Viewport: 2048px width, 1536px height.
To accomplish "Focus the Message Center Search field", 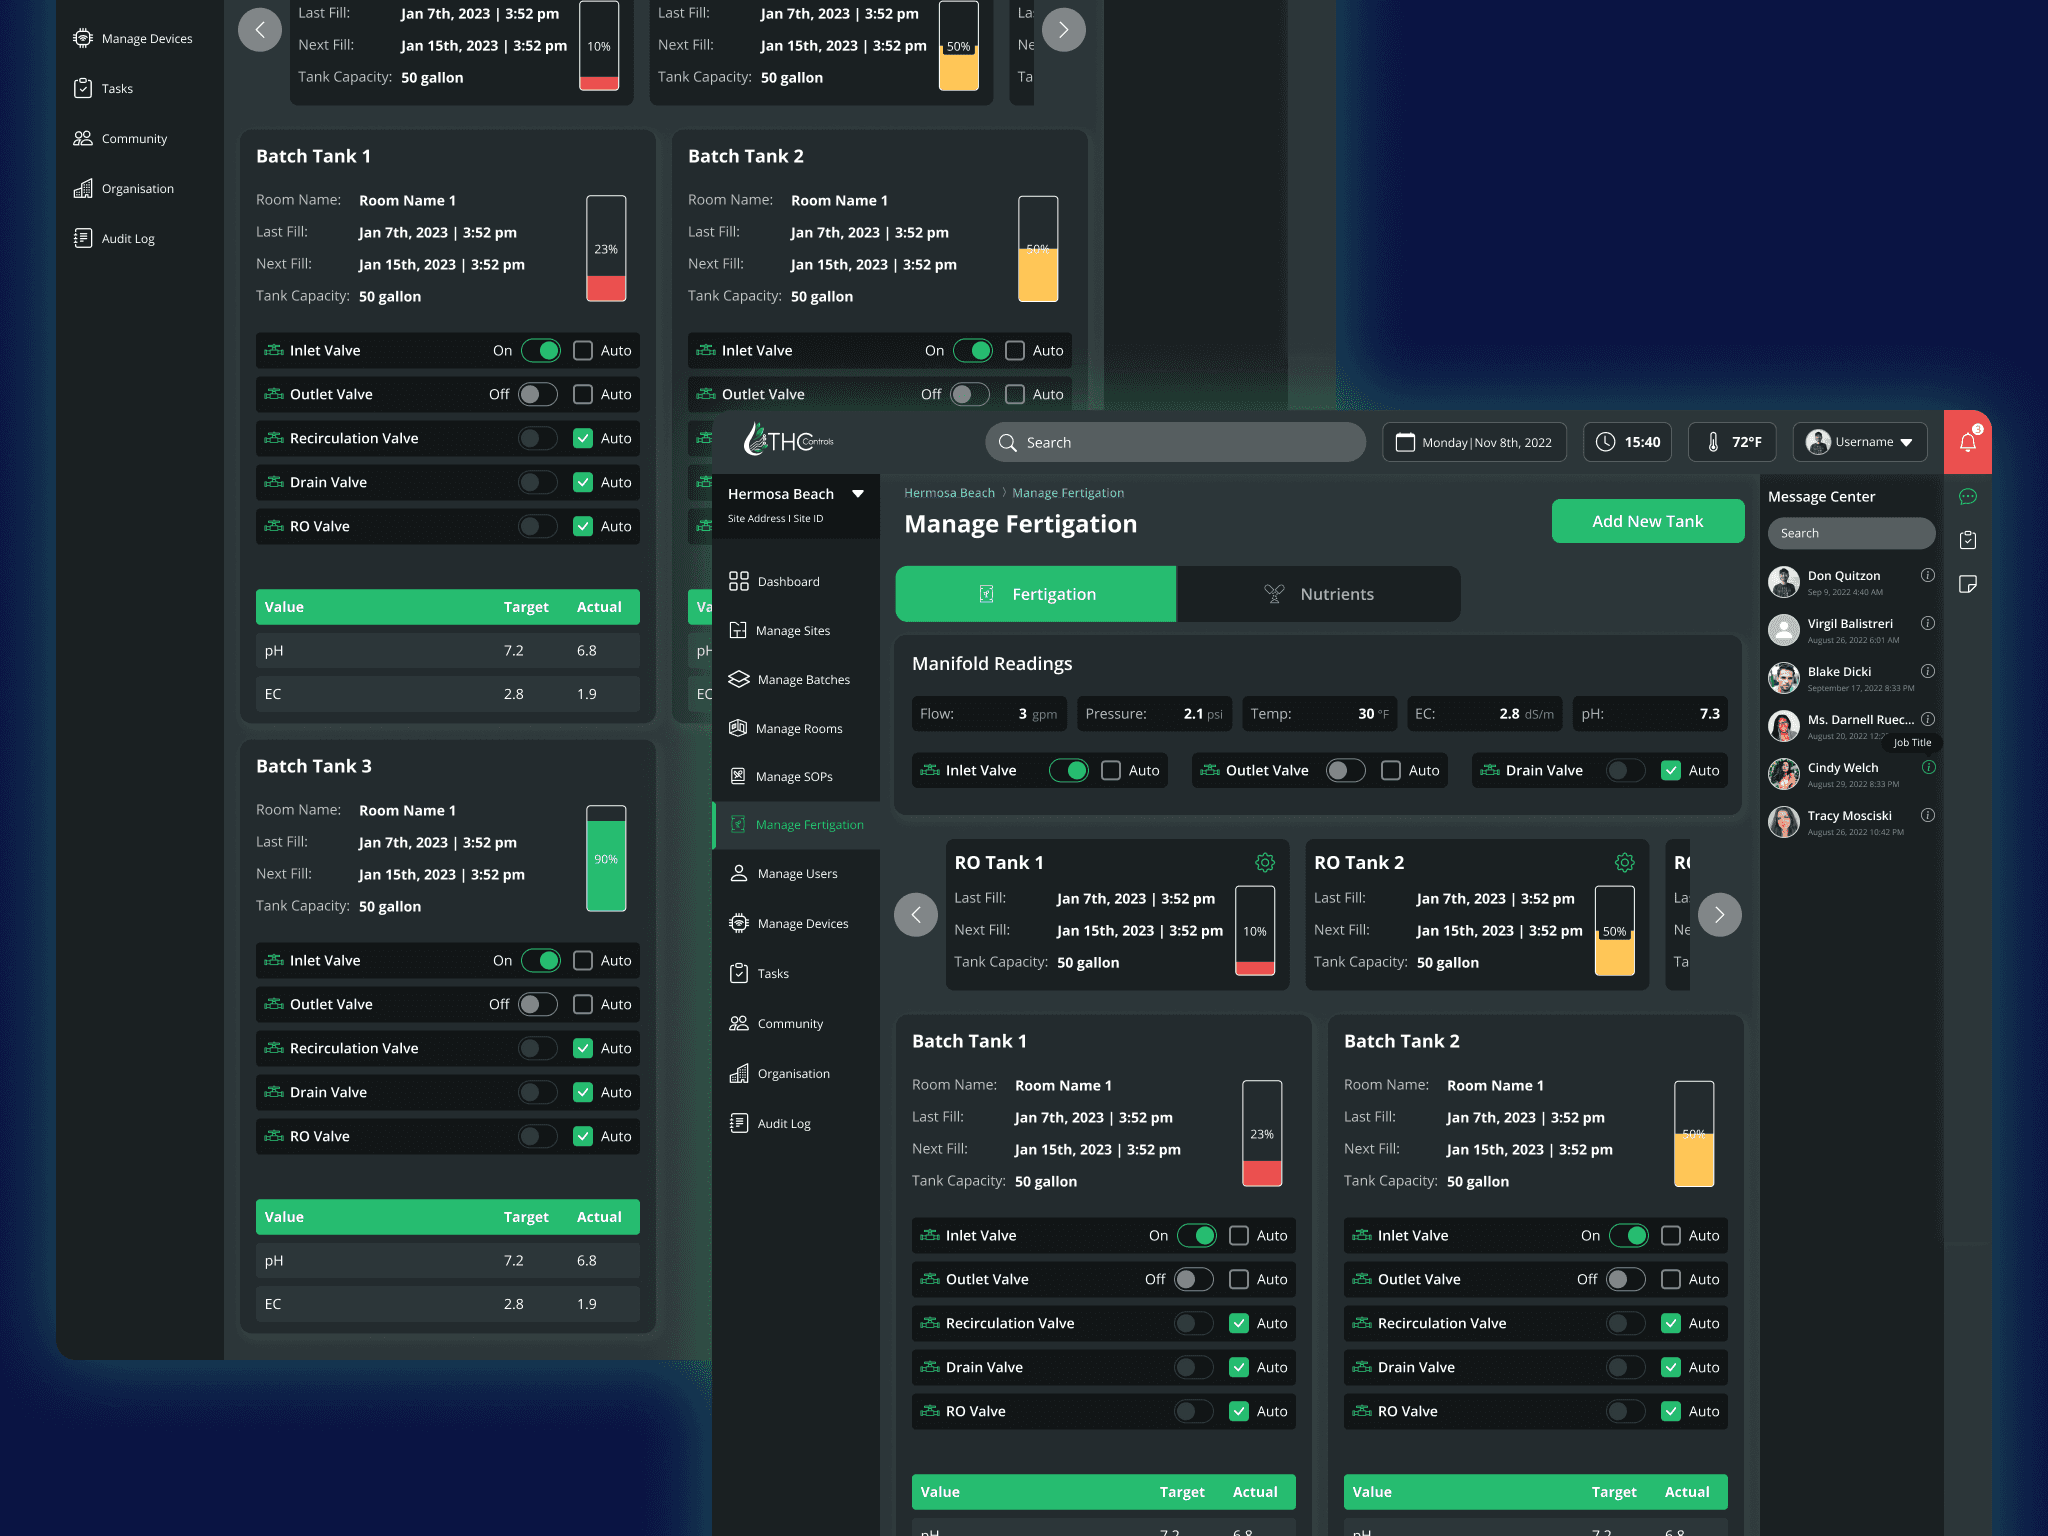I will 1852,533.
